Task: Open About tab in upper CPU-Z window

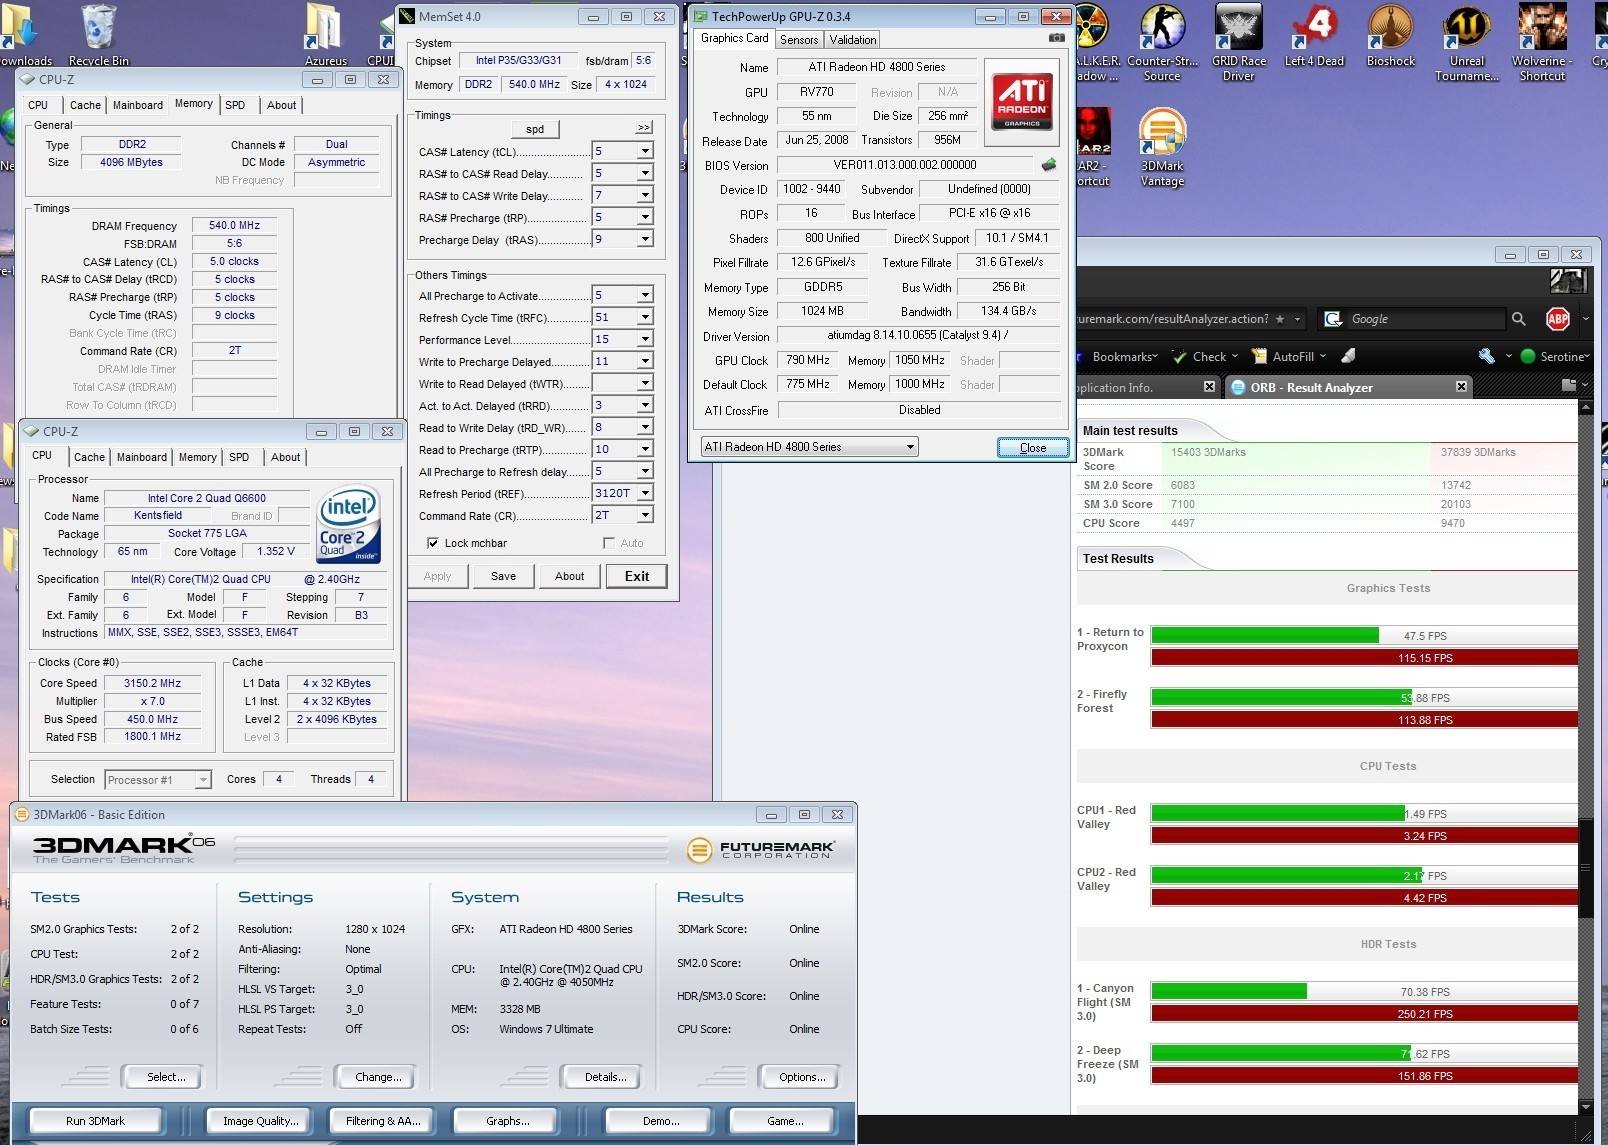Action: coord(281,105)
